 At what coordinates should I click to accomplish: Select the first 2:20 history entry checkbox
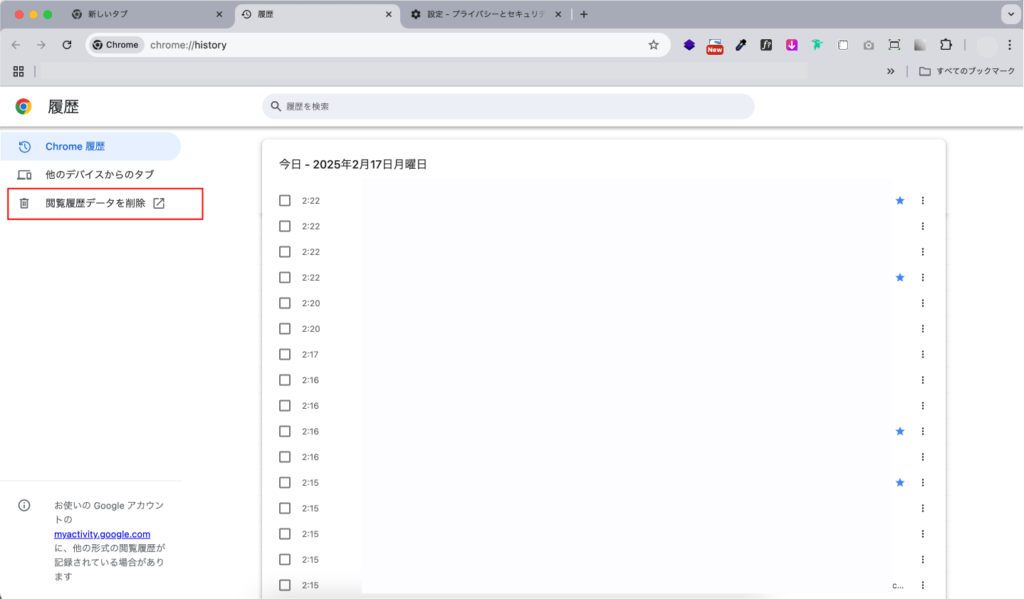pyautogui.click(x=285, y=303)
